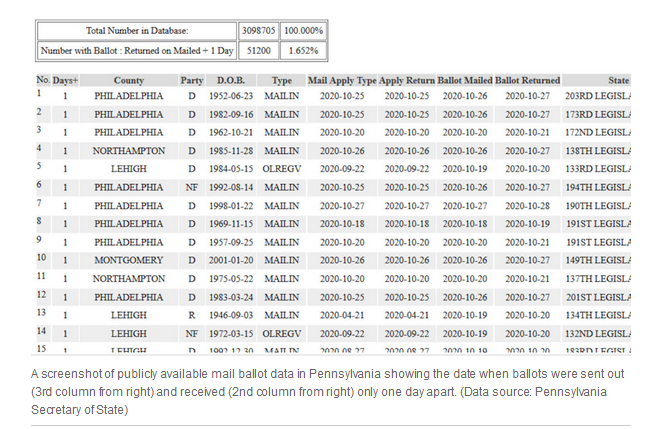Click the 'Ballot Mailed' column header
The height and width of the screenshot is (429, 661).
click(465, 80)
